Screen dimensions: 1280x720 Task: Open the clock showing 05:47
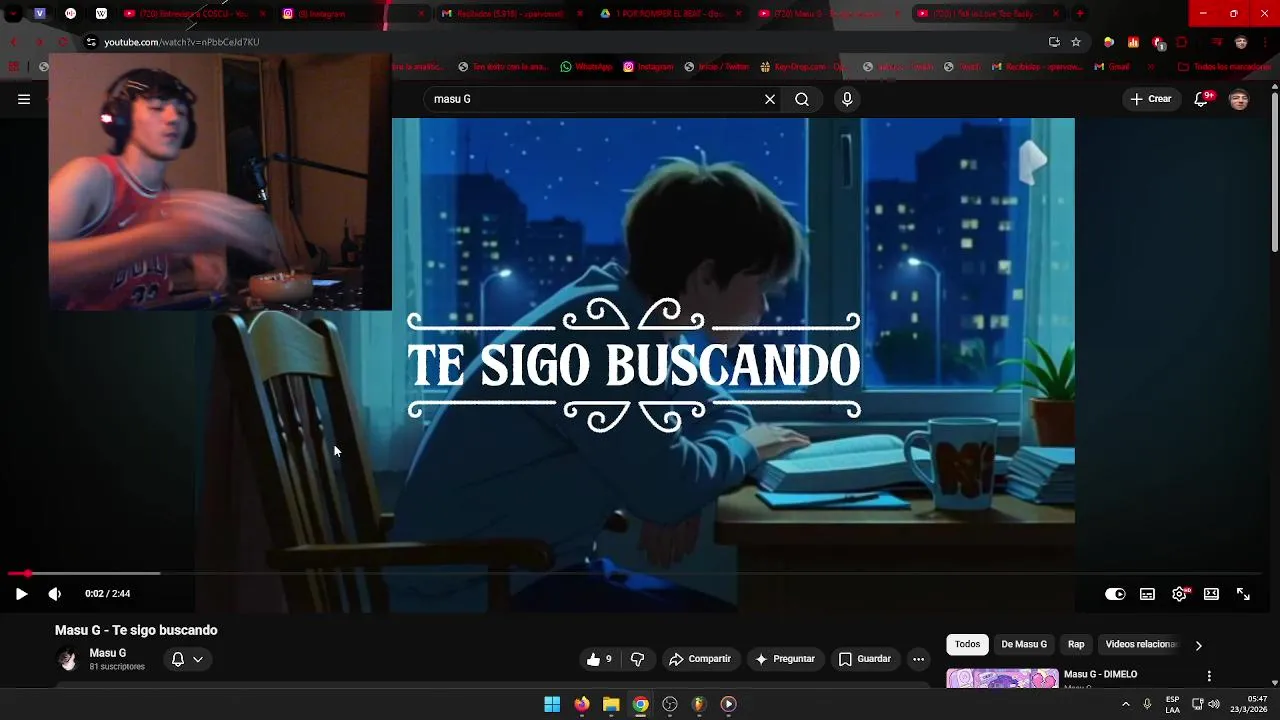coord(1249,704)
